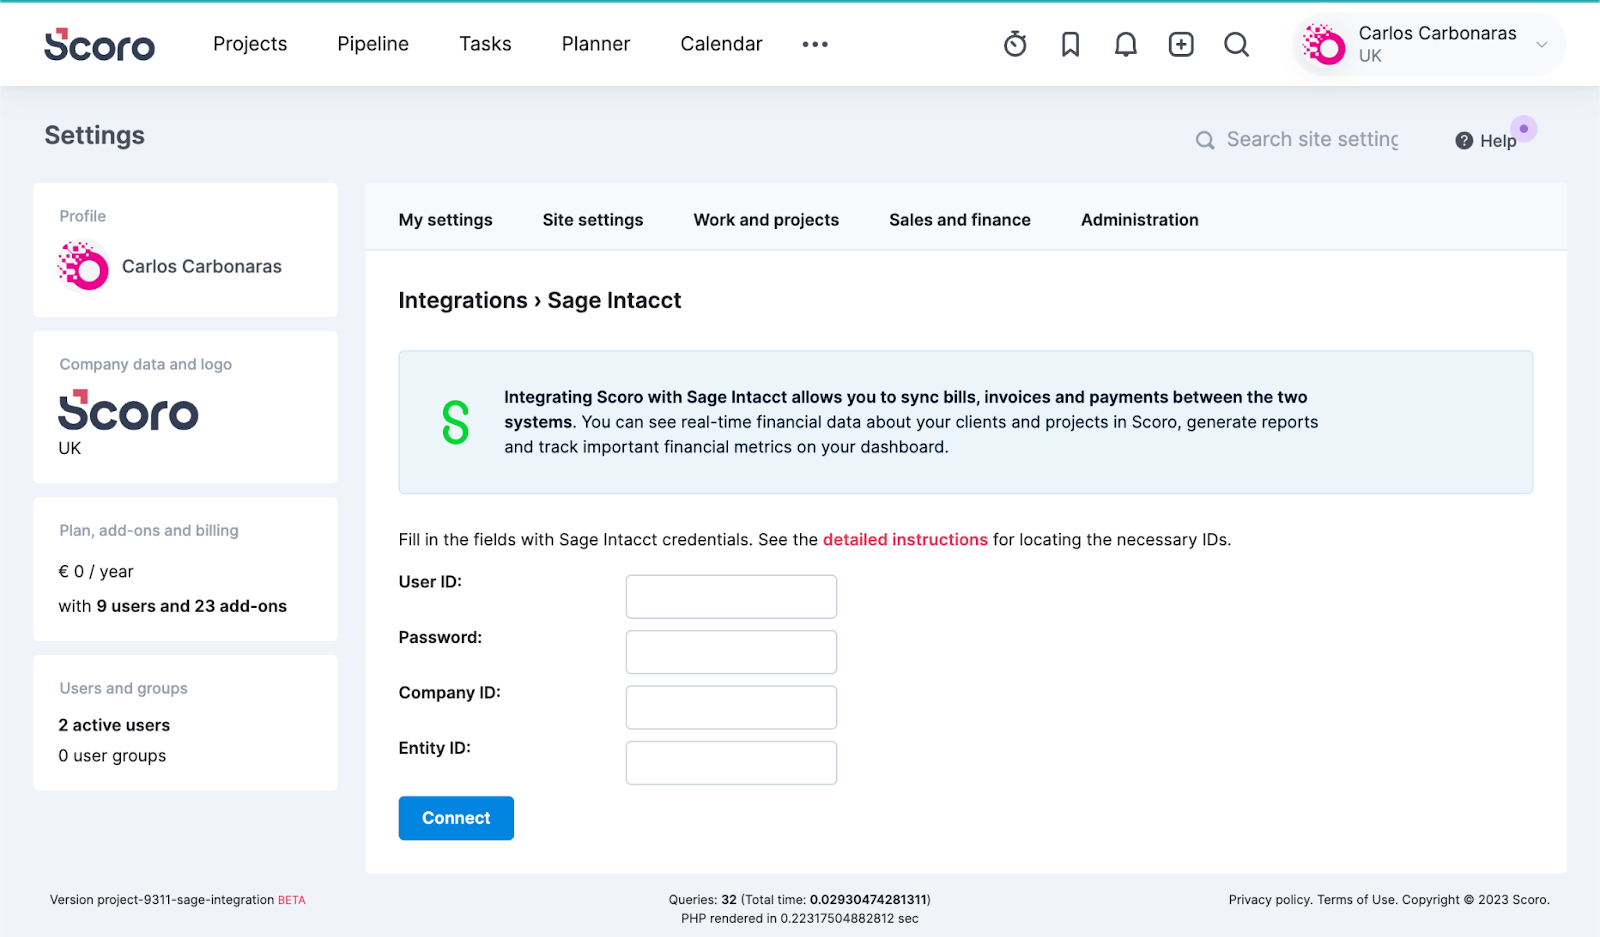1600x937 pixels.
Task: Focus the User ID field
Action: pyautogui.click(x=731, y=597)
